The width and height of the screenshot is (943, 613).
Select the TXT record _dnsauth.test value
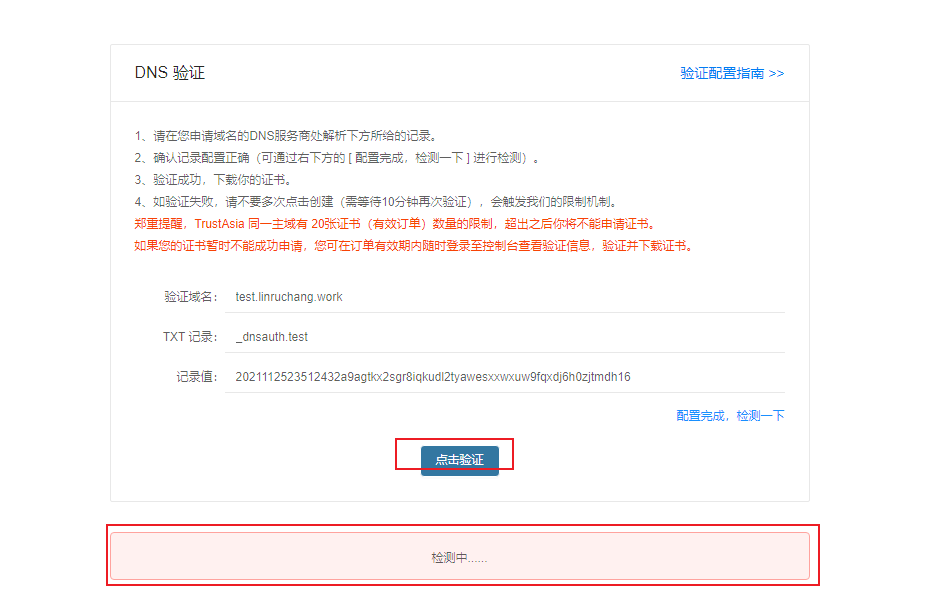(505, 337)
